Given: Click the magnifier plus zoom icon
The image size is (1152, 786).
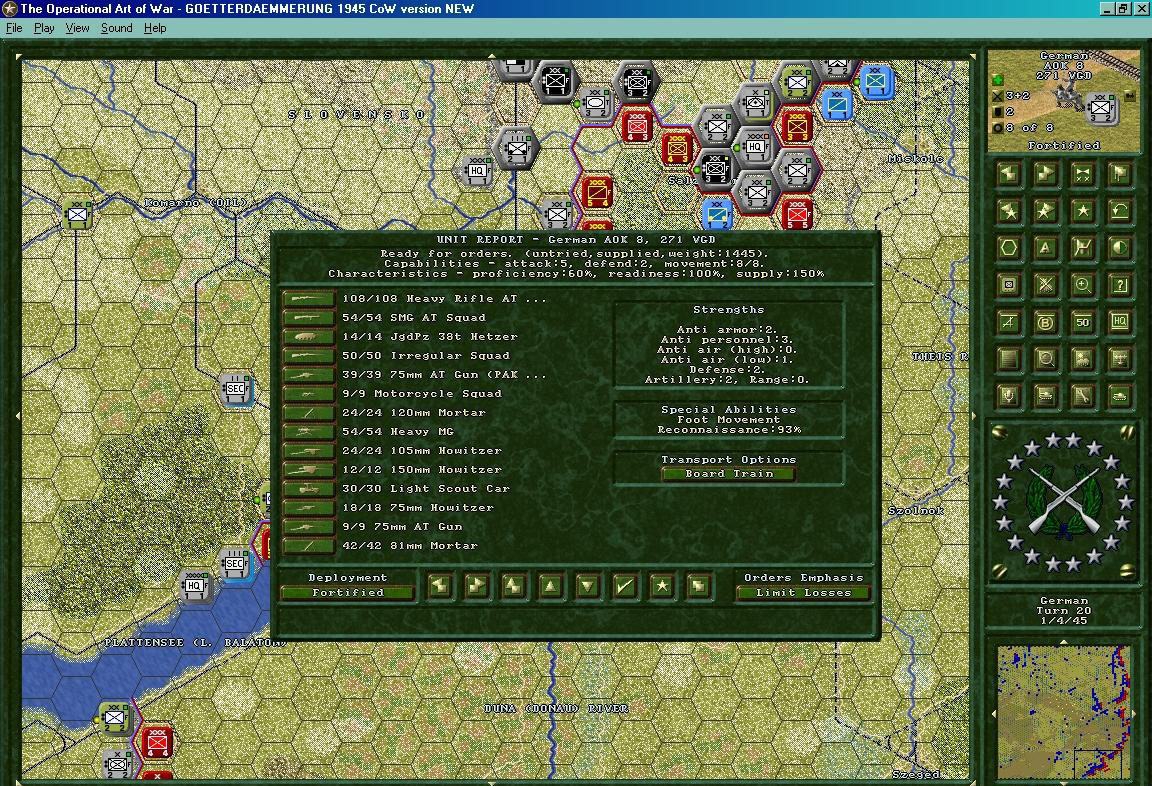Looking at the screenshot, I should click(x=1083, y=285).
